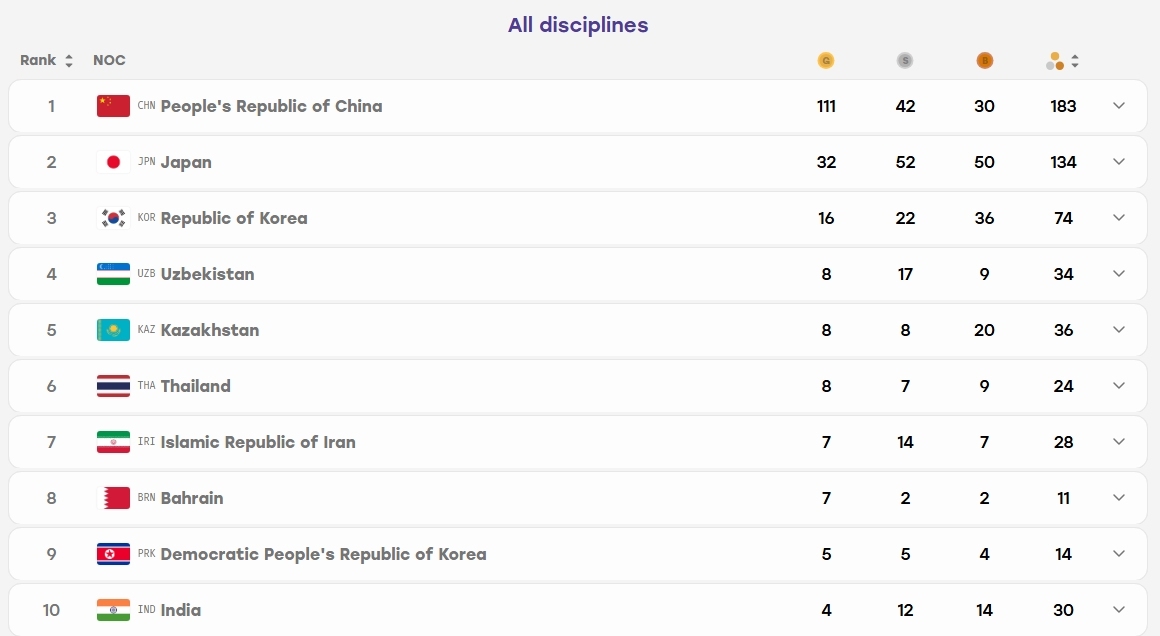Viewport: 1160px width, 636px height.
Task: Click the gold medal column icon
Action: pyautogui.click(x=826, y=61)
